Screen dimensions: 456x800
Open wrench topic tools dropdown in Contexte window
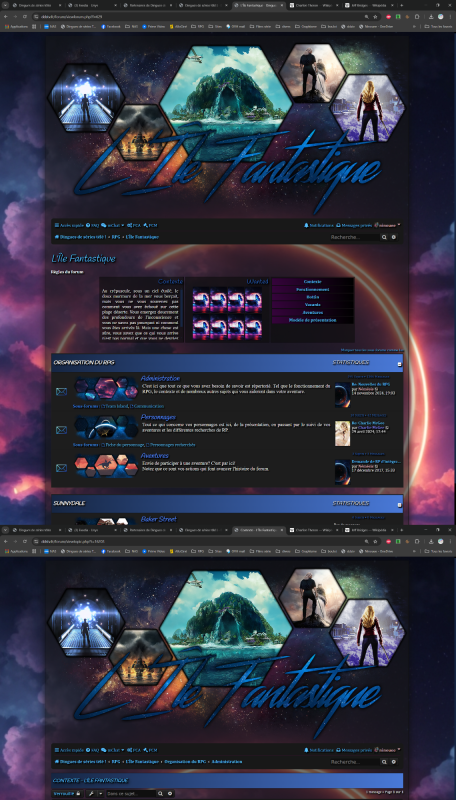[x=94, y=793]
